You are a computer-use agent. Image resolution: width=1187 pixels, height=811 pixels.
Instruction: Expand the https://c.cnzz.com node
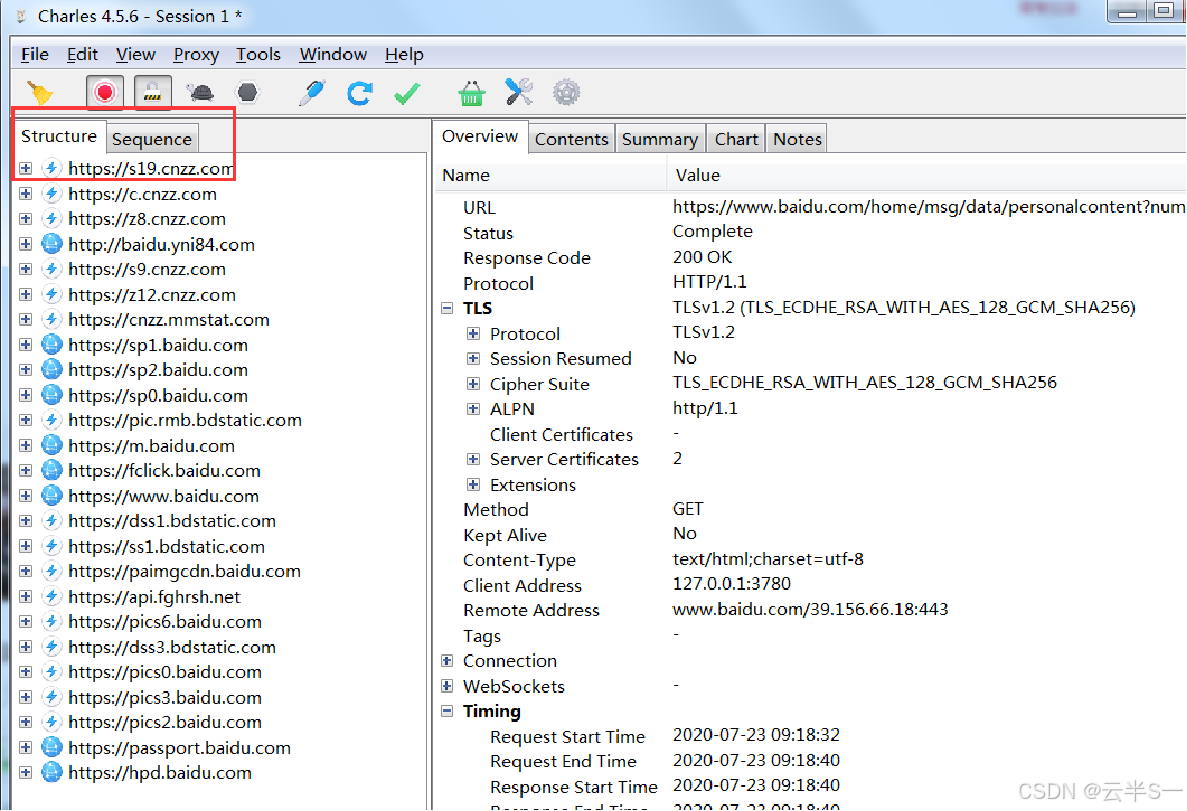[x=26, y=194]
